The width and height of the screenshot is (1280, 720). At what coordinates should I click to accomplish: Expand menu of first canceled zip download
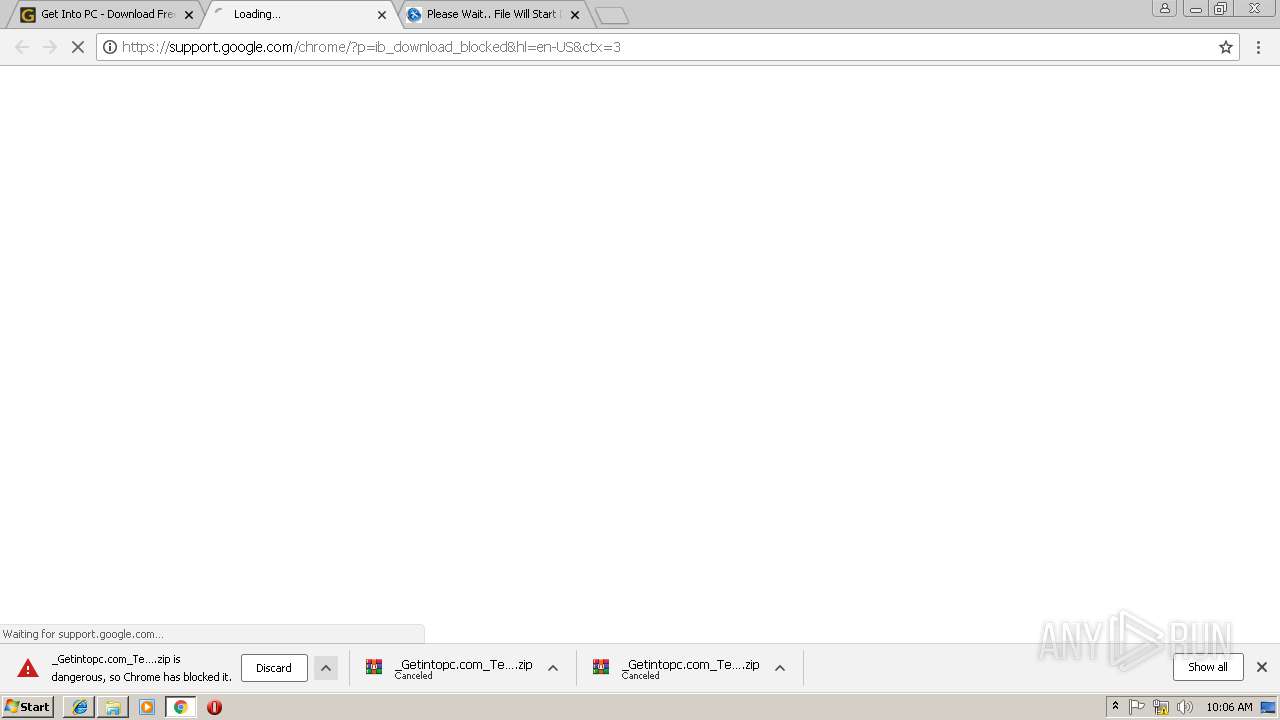click(x=553, y=668)
